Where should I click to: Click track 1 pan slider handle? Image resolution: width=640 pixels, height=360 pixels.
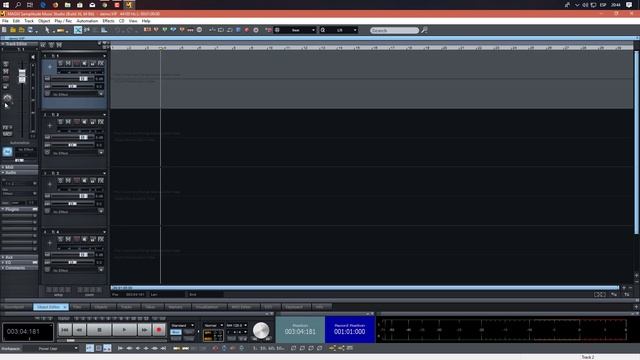point(72,87)
